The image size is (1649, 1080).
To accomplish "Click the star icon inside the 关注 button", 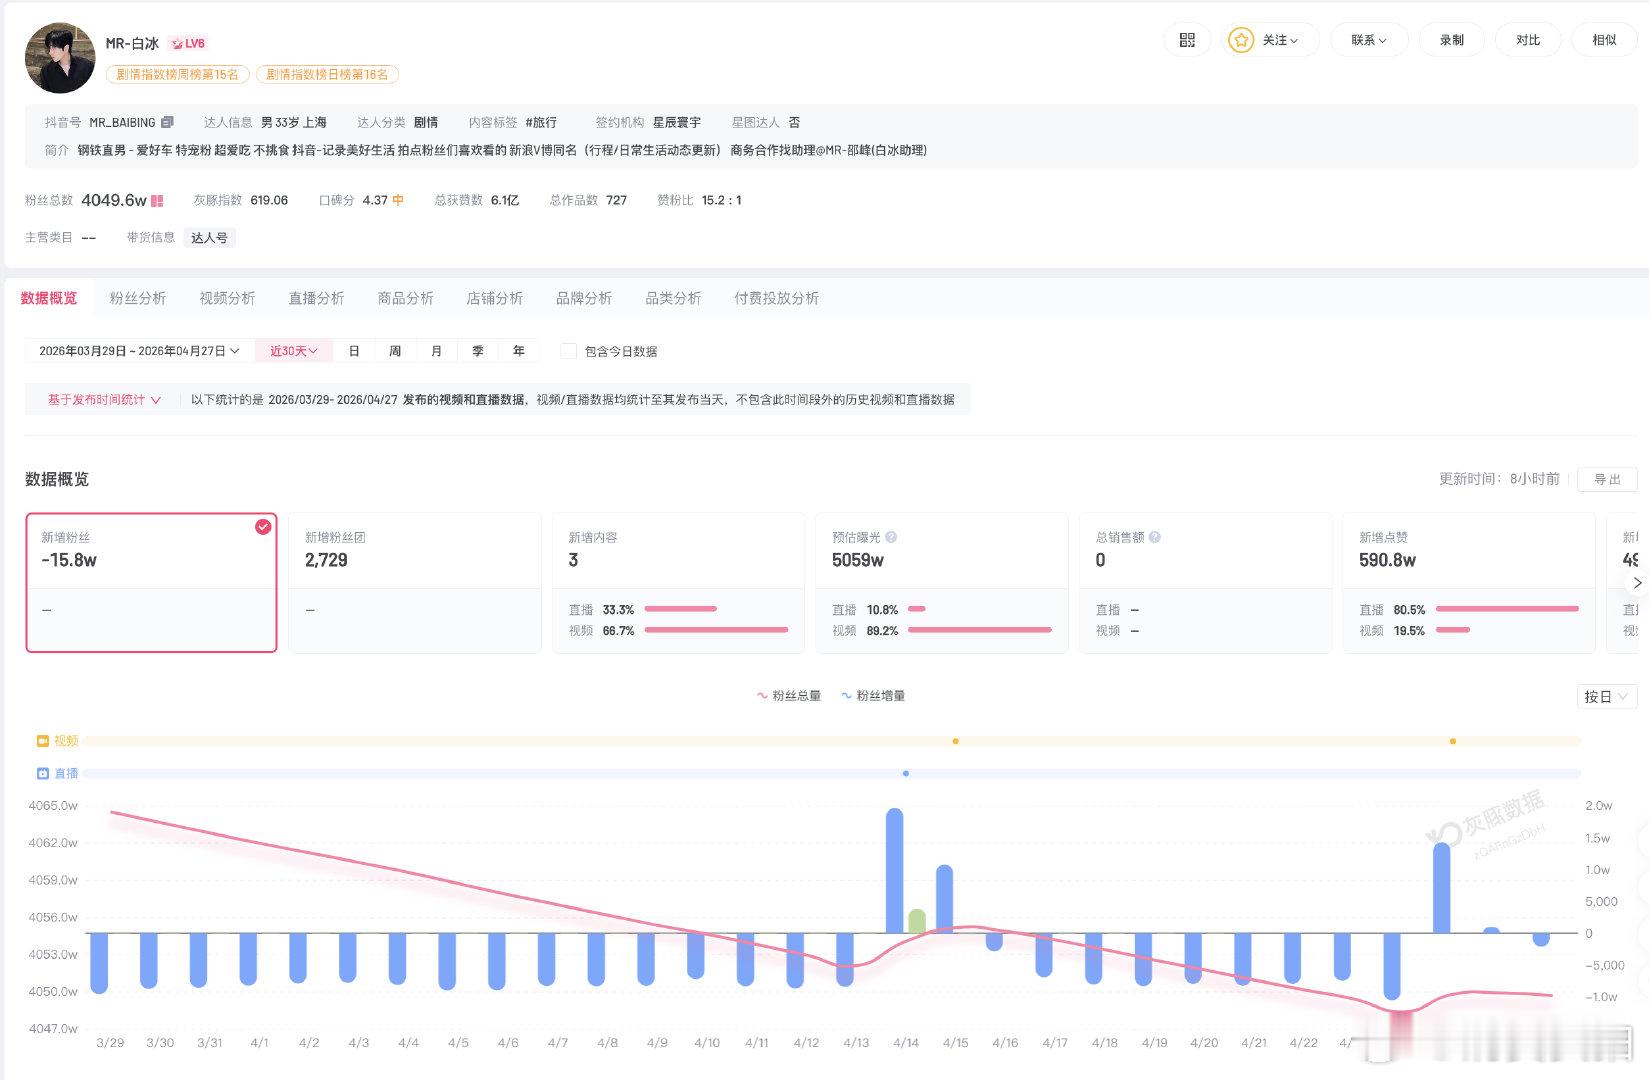I will [x=1242, y=40].
